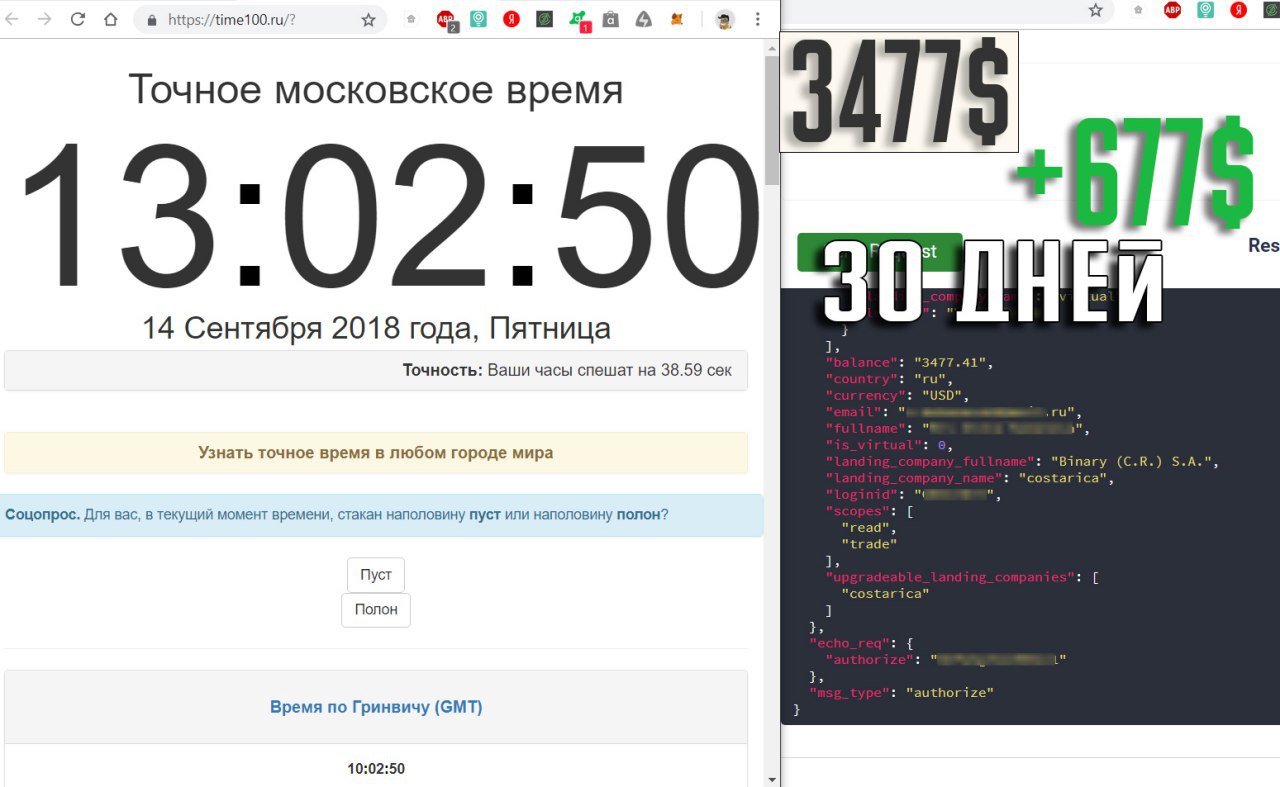
Task: Bookmark time100.ru with the star icon
Action: [368, 20]
